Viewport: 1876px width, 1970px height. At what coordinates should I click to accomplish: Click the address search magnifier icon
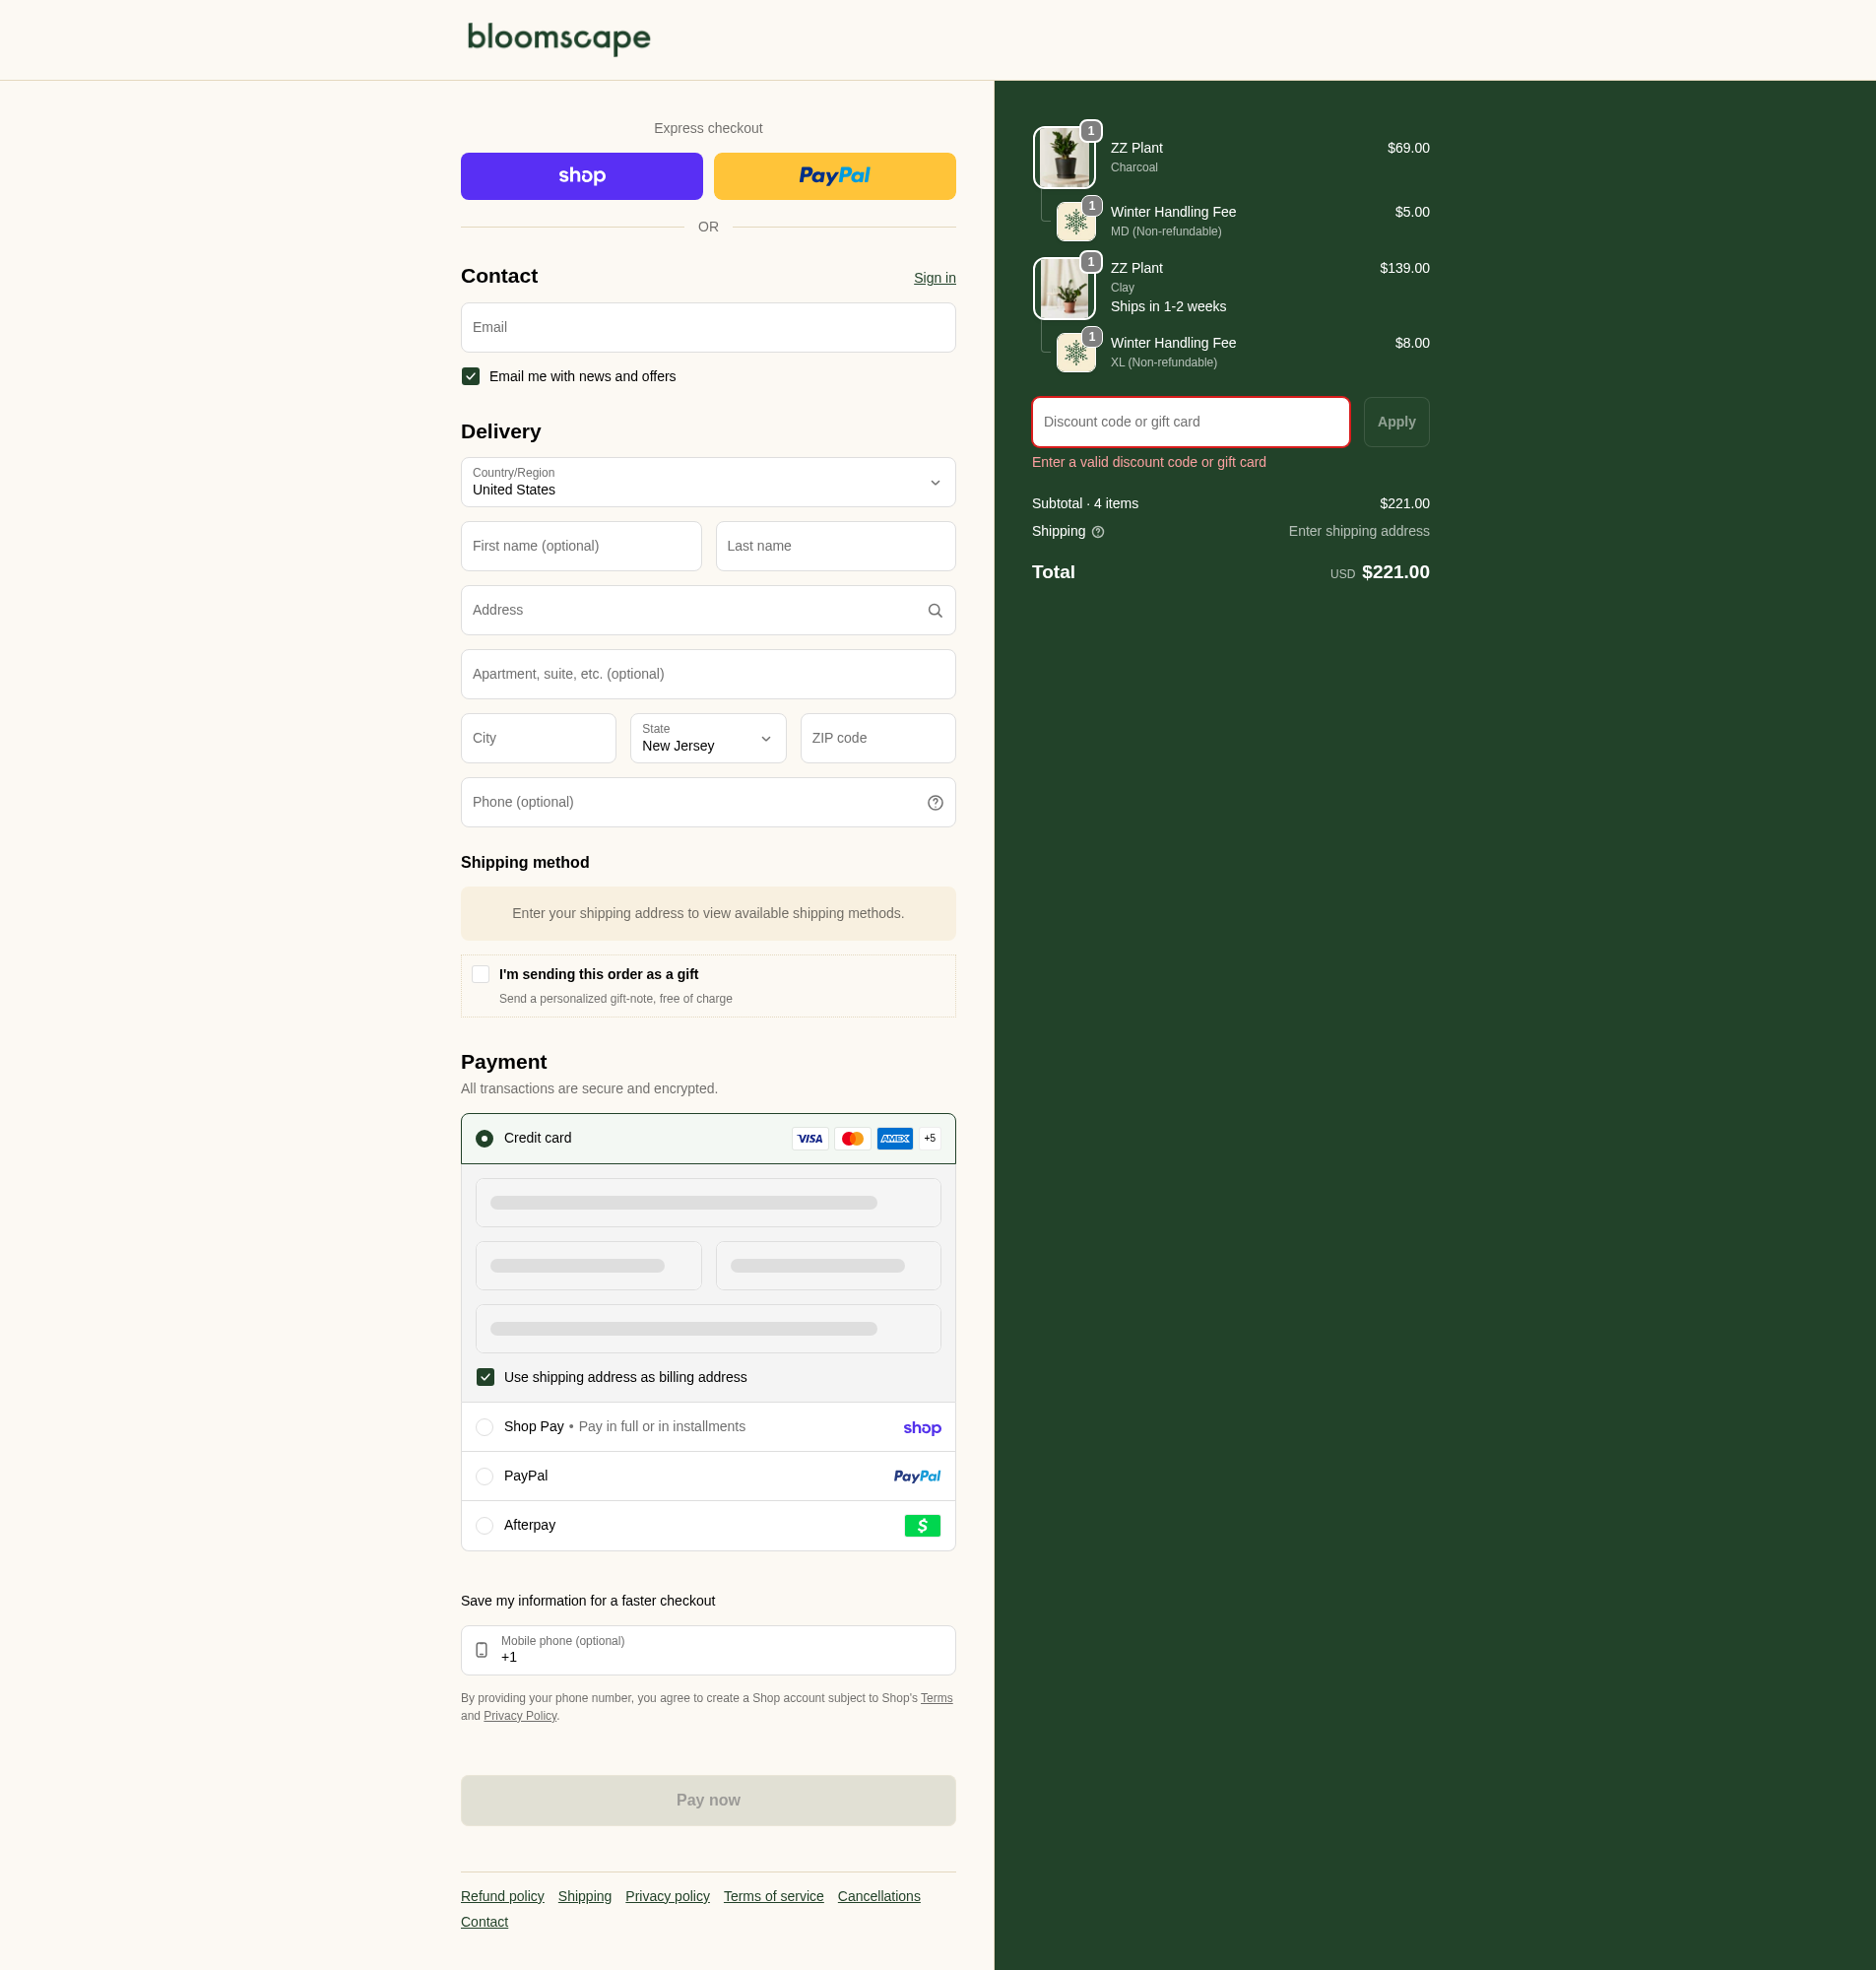click(934, 611)
